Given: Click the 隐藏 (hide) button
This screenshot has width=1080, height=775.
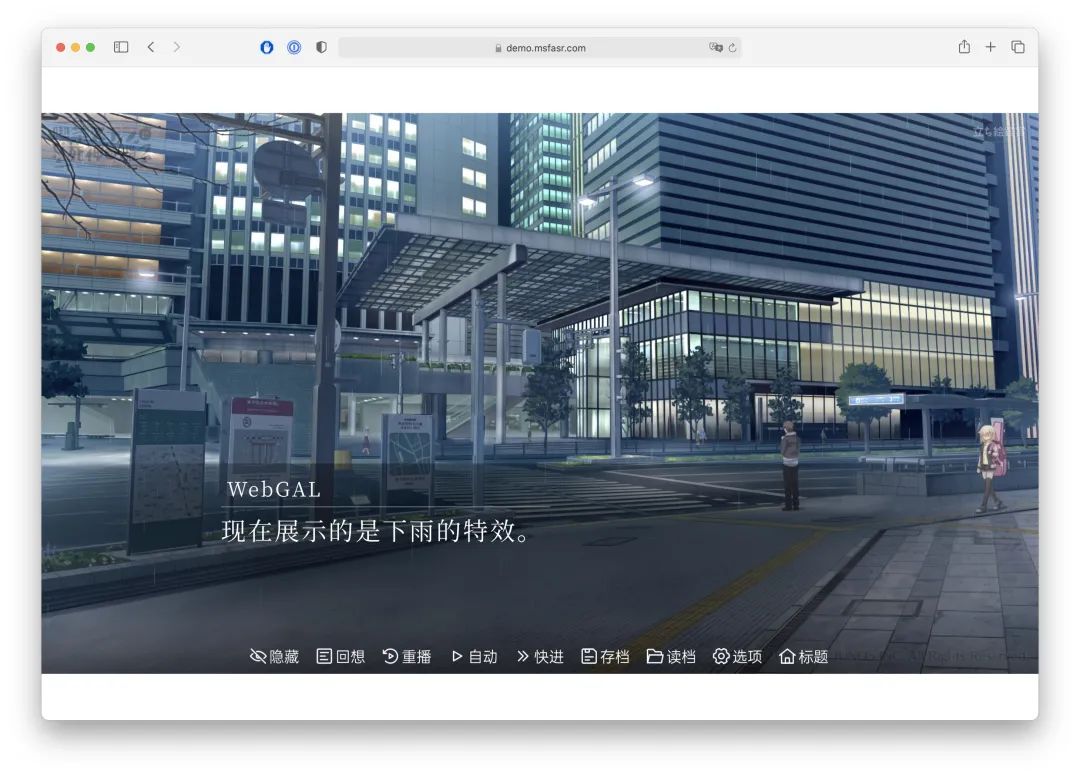Looking at the screenshot, I should point(274,657).
